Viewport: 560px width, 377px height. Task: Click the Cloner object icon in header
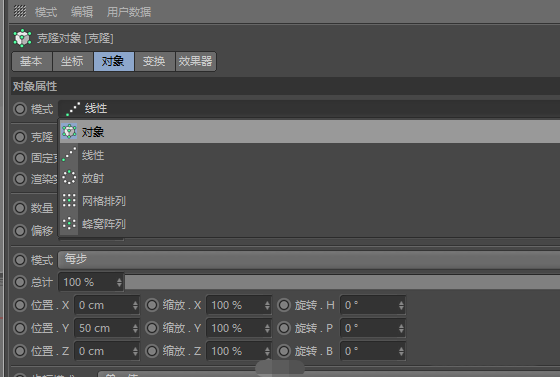tap(22, 38)
